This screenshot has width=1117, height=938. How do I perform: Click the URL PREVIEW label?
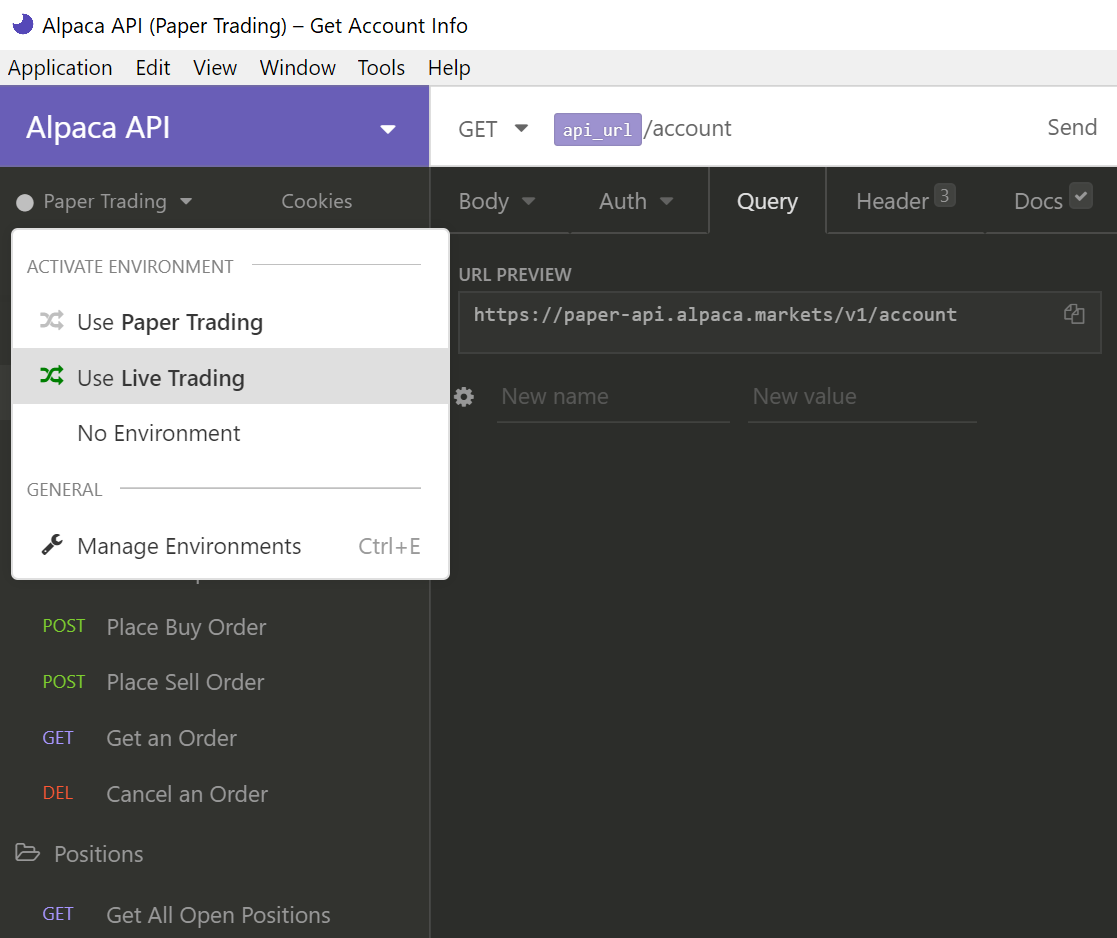tap(514, 275)
